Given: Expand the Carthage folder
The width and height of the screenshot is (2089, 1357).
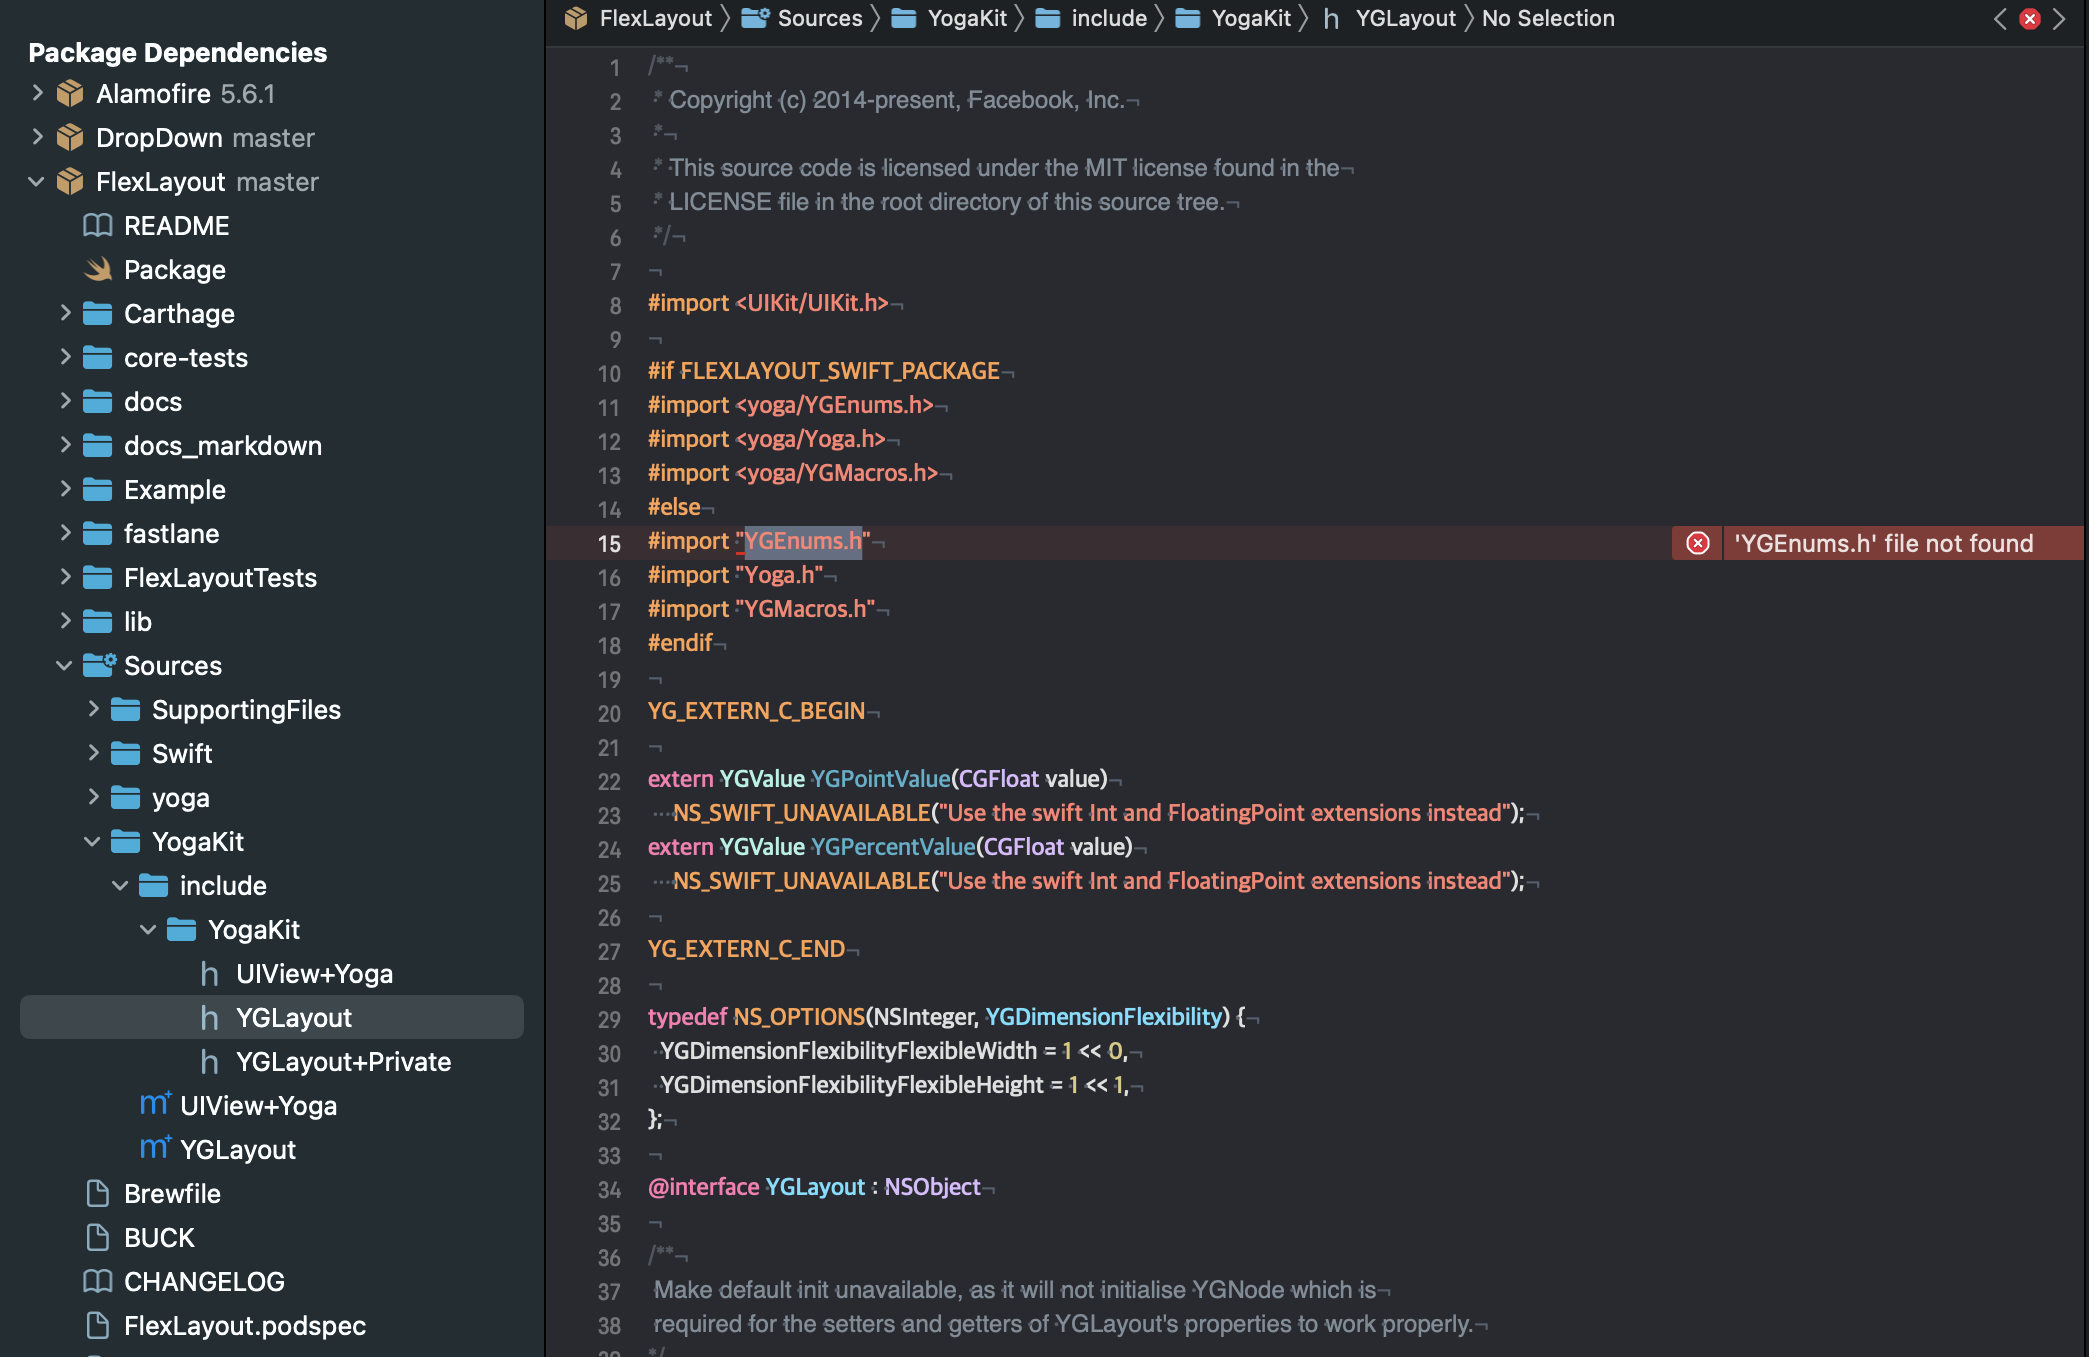Looking at the screenshot, I should point(65,313).
